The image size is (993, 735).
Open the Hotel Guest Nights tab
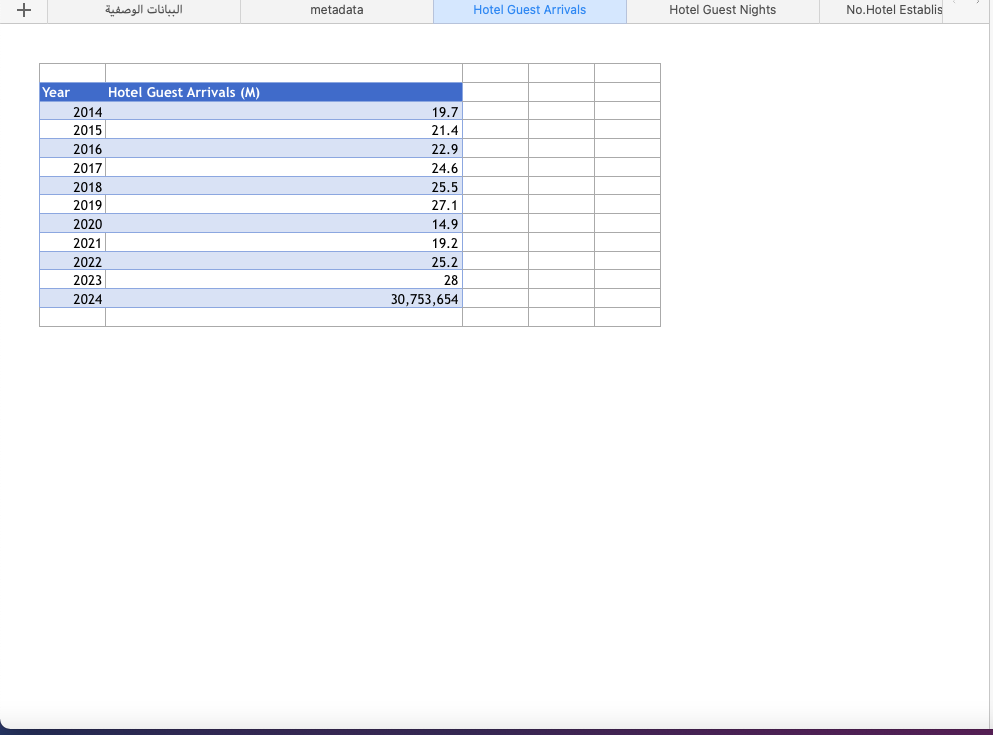tap(722, 10)
